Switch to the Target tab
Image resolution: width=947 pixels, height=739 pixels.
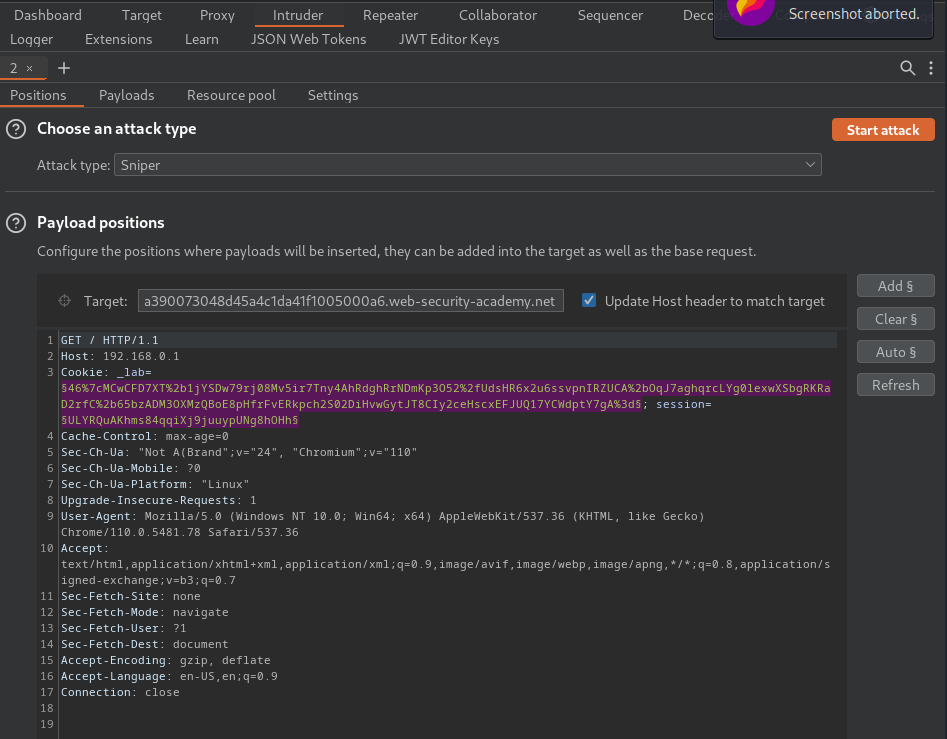[x=141, y=15]
